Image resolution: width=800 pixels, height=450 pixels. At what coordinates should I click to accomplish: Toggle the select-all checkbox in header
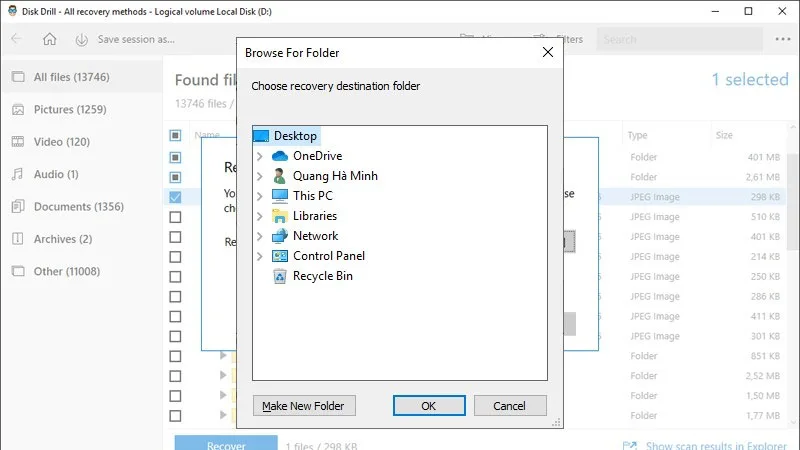click(175, 135)
